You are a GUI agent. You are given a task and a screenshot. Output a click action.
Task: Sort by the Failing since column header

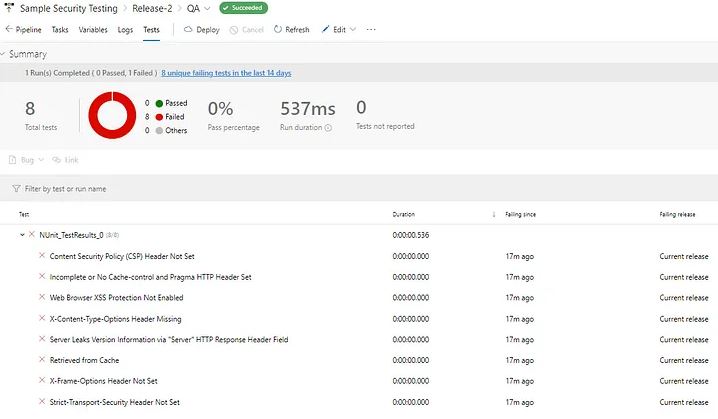[521, 214]
